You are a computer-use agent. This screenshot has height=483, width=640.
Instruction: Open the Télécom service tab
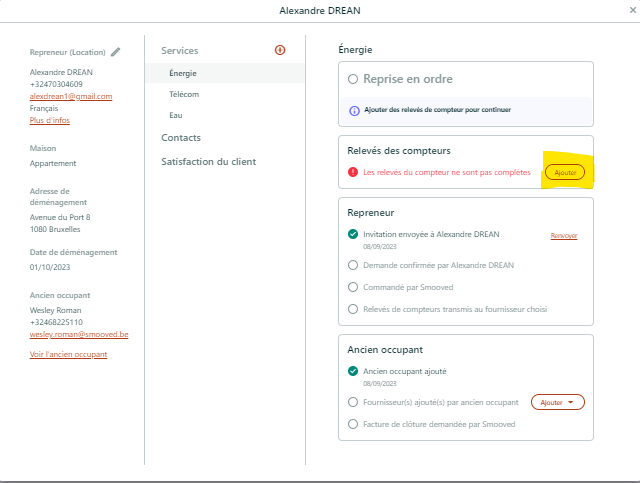[184, 94]
